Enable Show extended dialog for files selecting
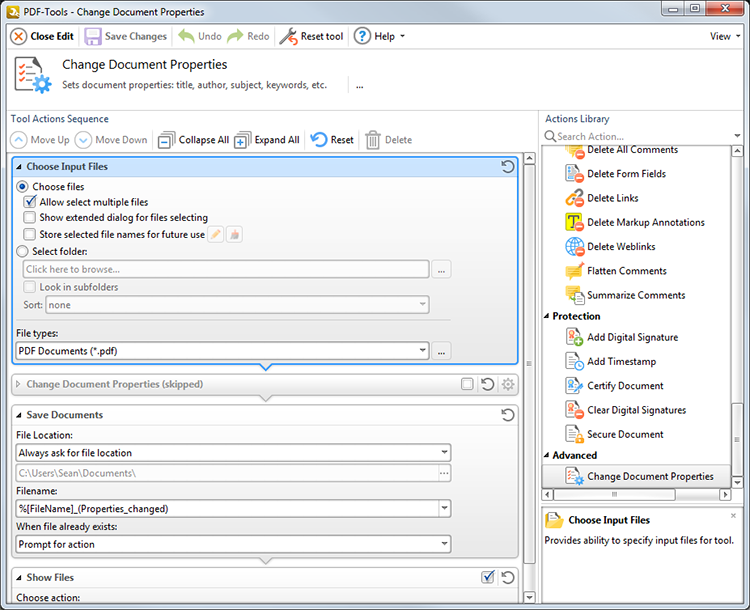Screen dimensions: 750x610 click(30, 218)
